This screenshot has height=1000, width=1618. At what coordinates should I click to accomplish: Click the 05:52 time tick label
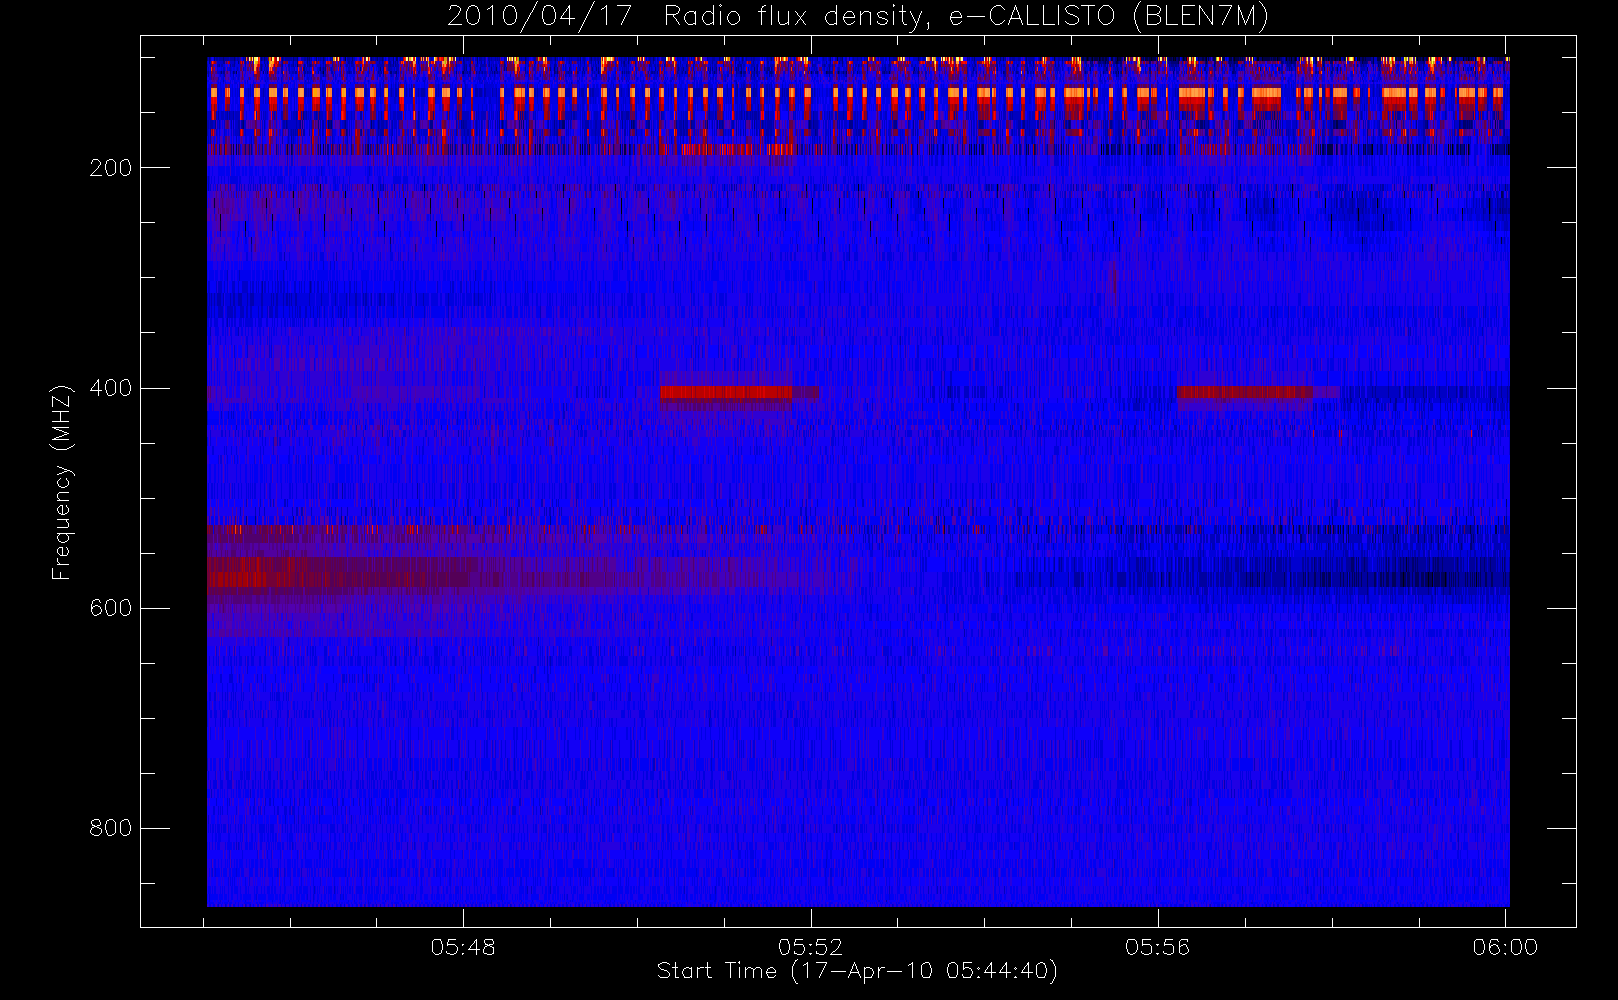(810, 947)
